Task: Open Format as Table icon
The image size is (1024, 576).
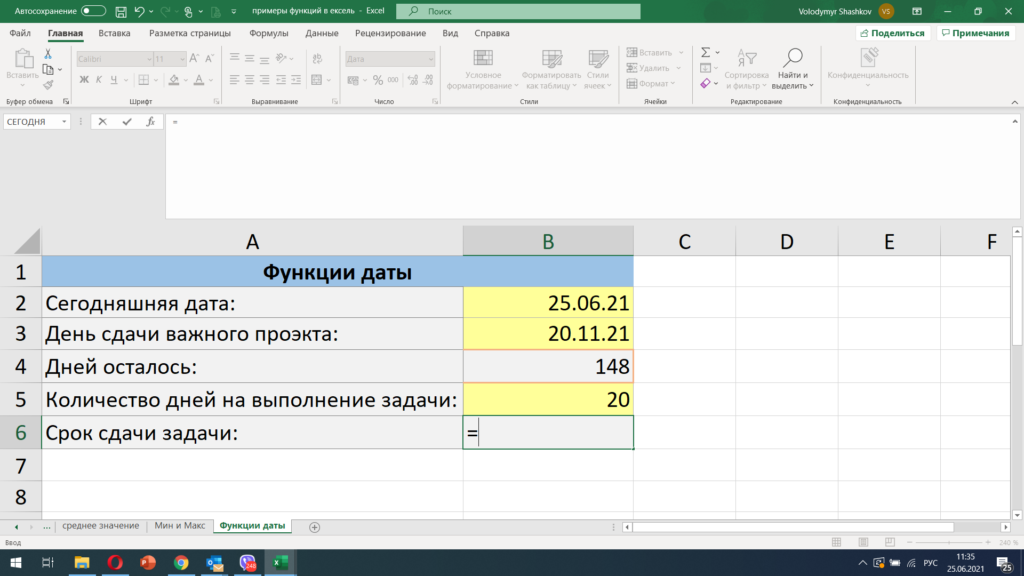Action: click(552, 57)
